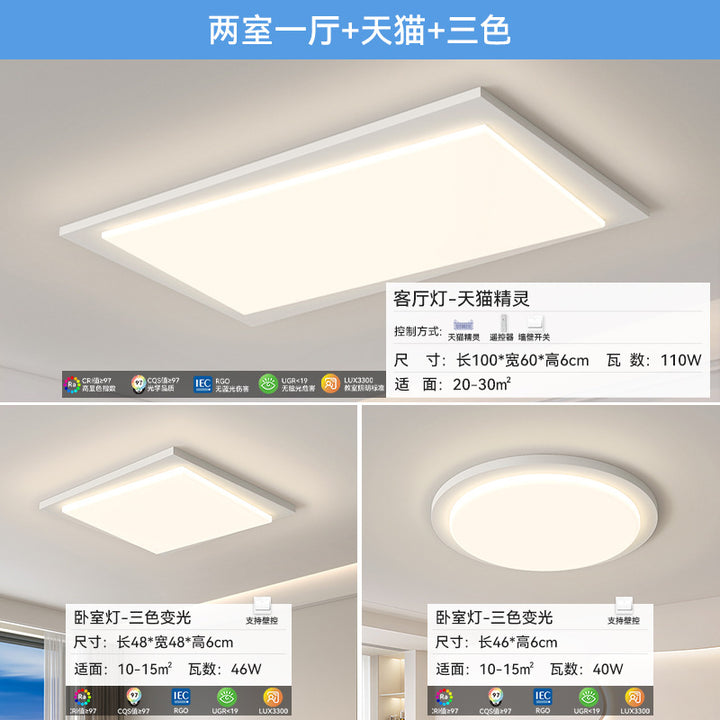Select the 遥控器 remote control icon
Image resolution: width=720 pixels, height=720 pixels.
504,323
